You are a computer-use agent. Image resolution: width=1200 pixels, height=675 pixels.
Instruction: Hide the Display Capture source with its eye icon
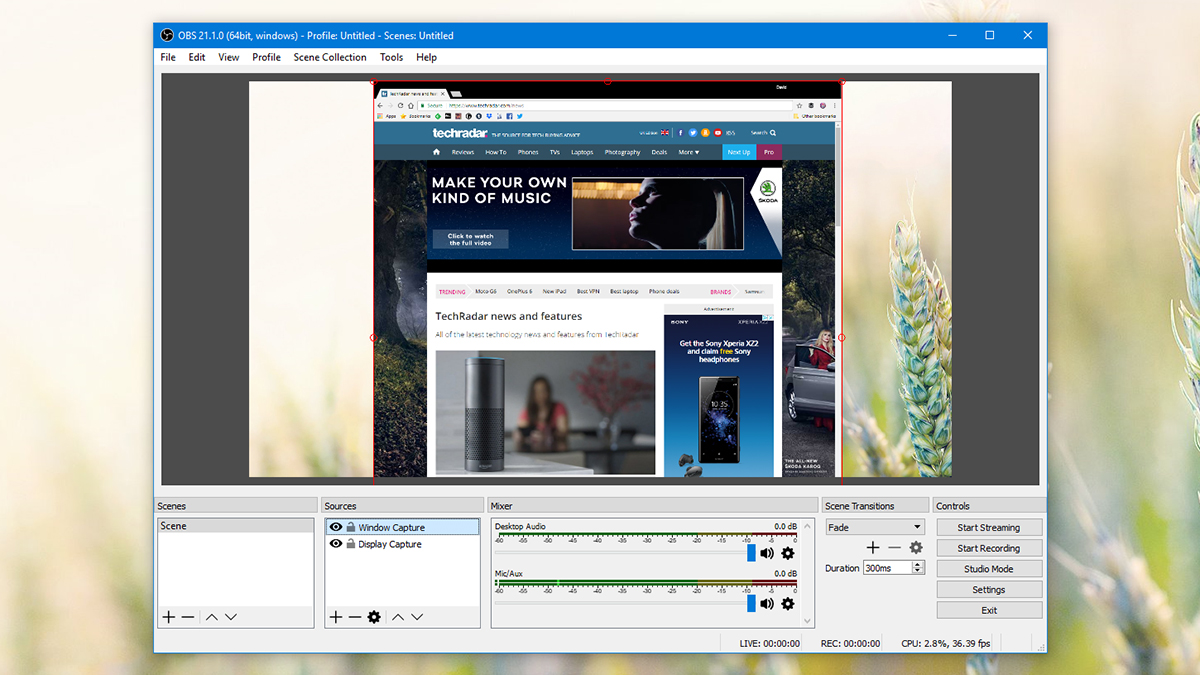pyautogui.click(x=336, y=544)
